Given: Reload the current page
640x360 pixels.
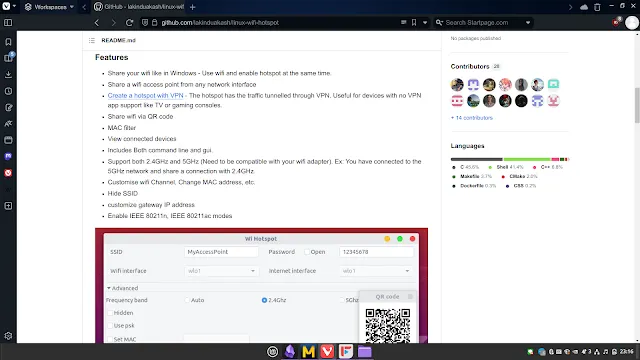Looking at the screenshot, I should coord(129,22).
